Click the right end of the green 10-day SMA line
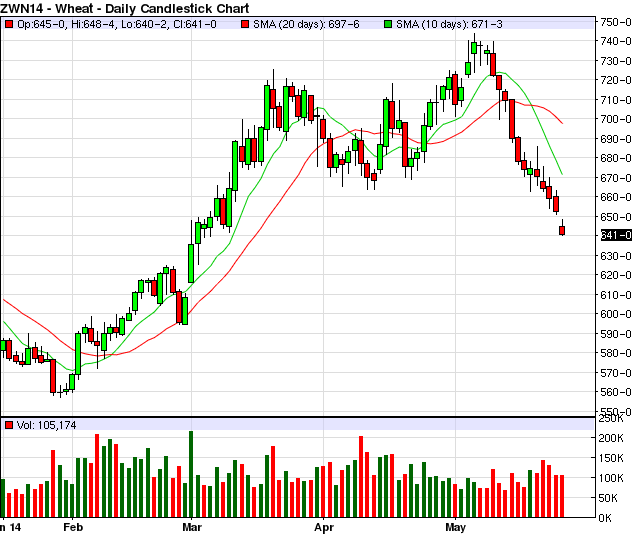 (562, 174)
